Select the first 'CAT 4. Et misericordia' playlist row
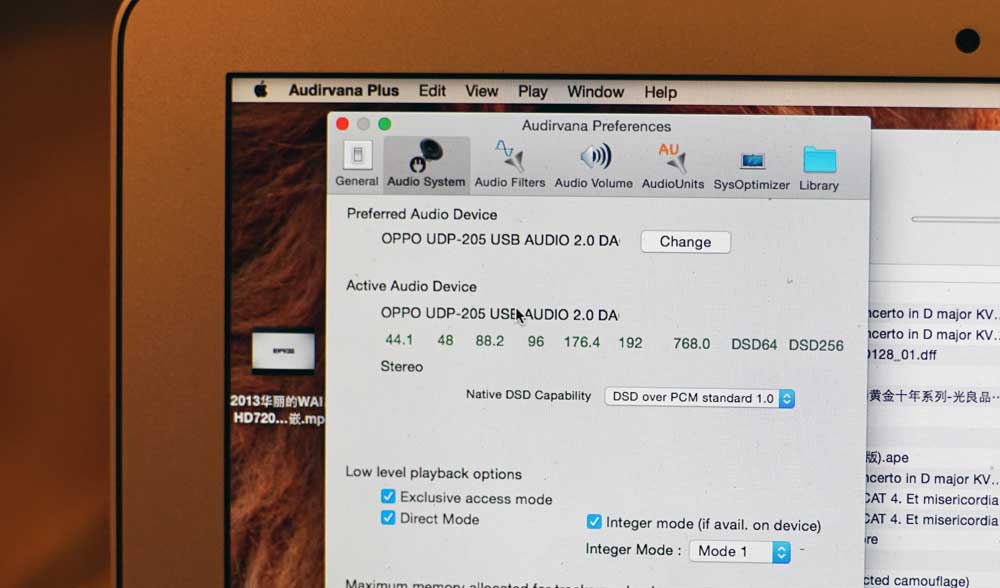Image resolution: width=1000 pixels, height=588 pixels. 932,499
